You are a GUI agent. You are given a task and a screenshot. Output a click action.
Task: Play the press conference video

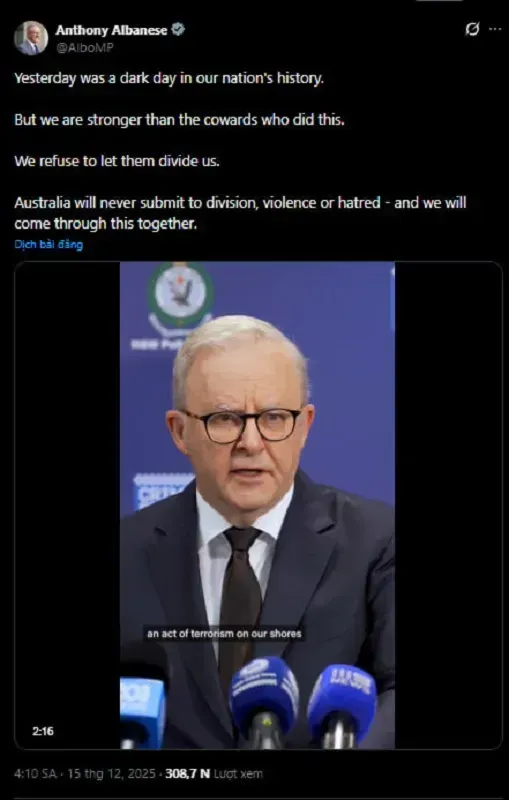258,505
